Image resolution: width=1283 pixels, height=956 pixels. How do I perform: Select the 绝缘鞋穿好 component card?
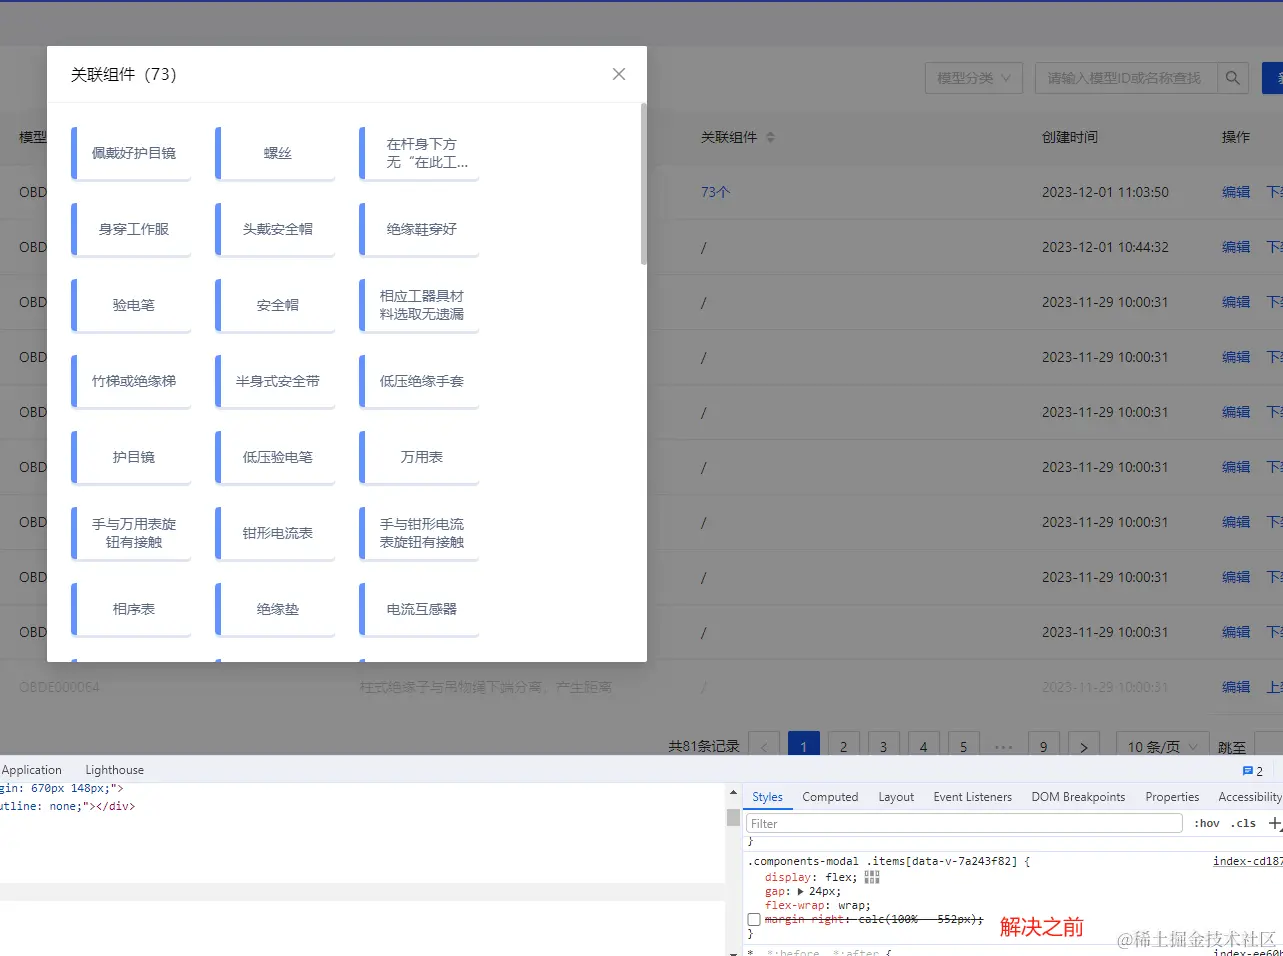tap(419, 229)
